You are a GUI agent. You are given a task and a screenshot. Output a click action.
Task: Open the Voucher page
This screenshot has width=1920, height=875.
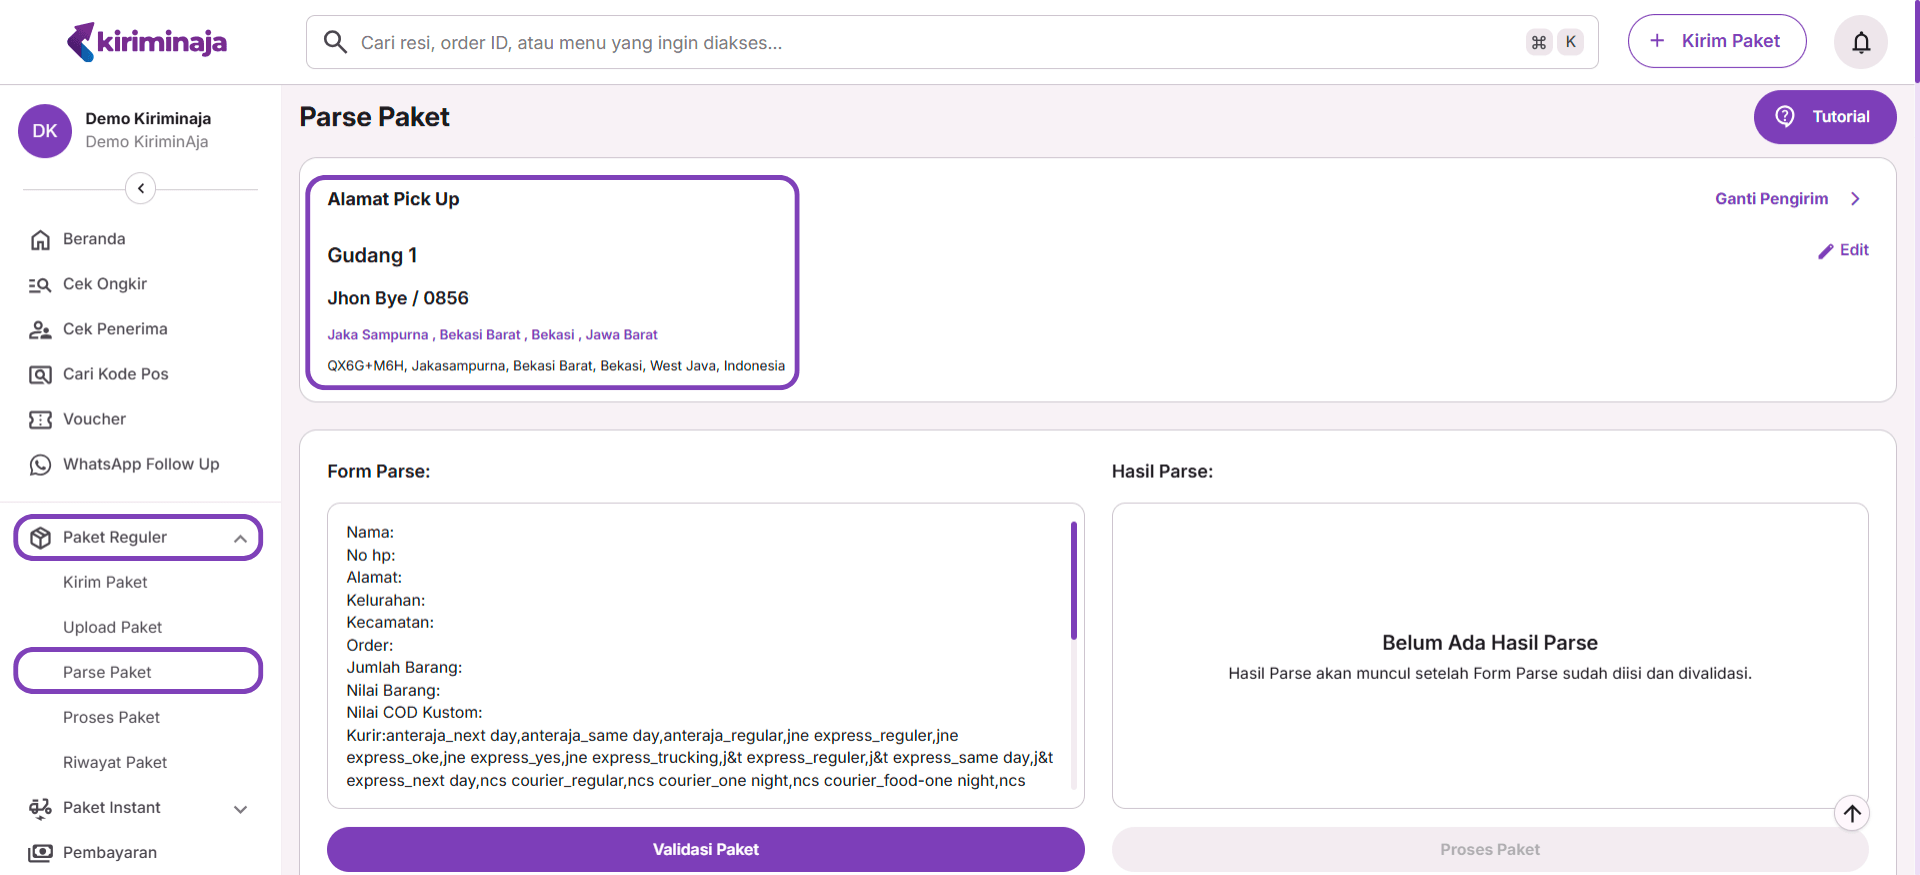pyautogui.click(x=94, y=419)
